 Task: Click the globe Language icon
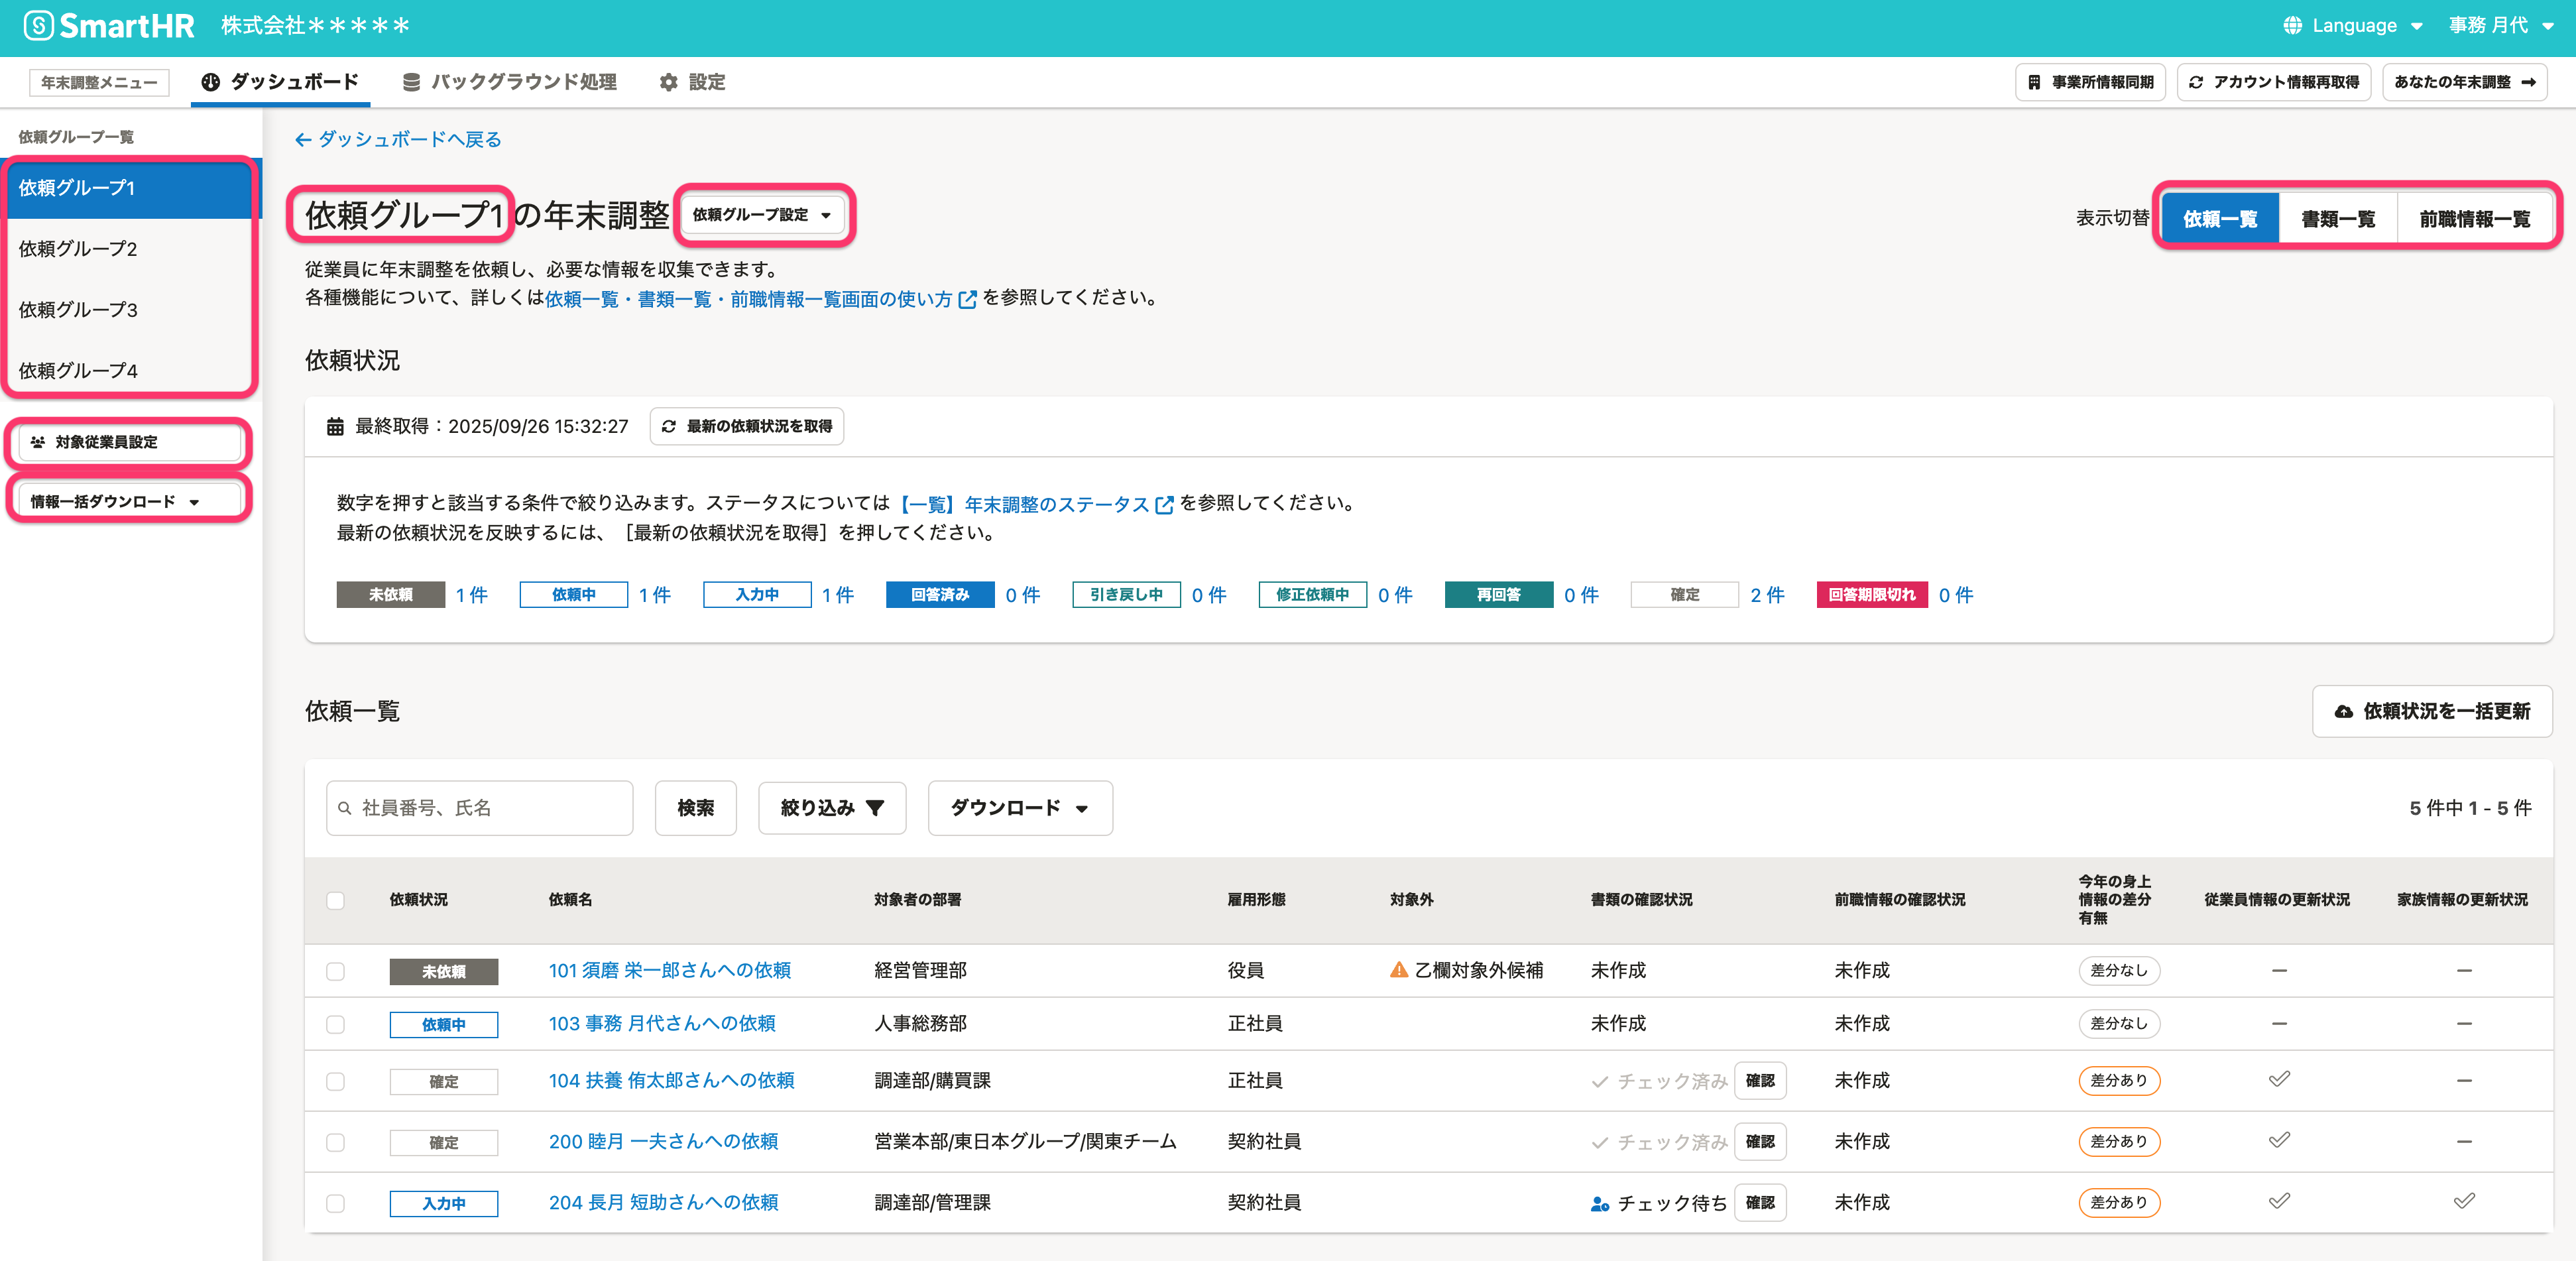tap(2292, 26)
